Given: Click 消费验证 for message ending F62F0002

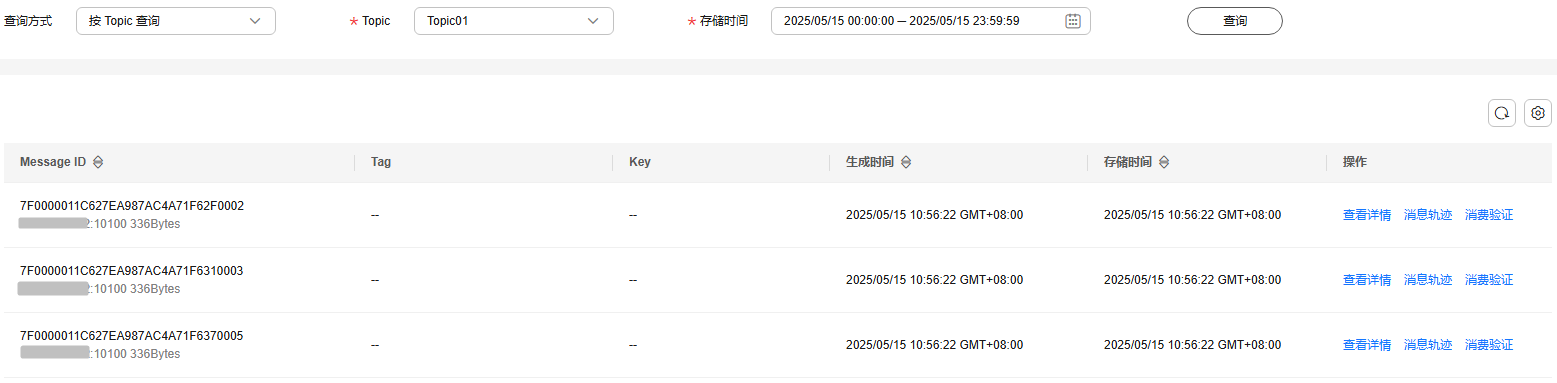Looking at the screenshot, I should 1489,215.
